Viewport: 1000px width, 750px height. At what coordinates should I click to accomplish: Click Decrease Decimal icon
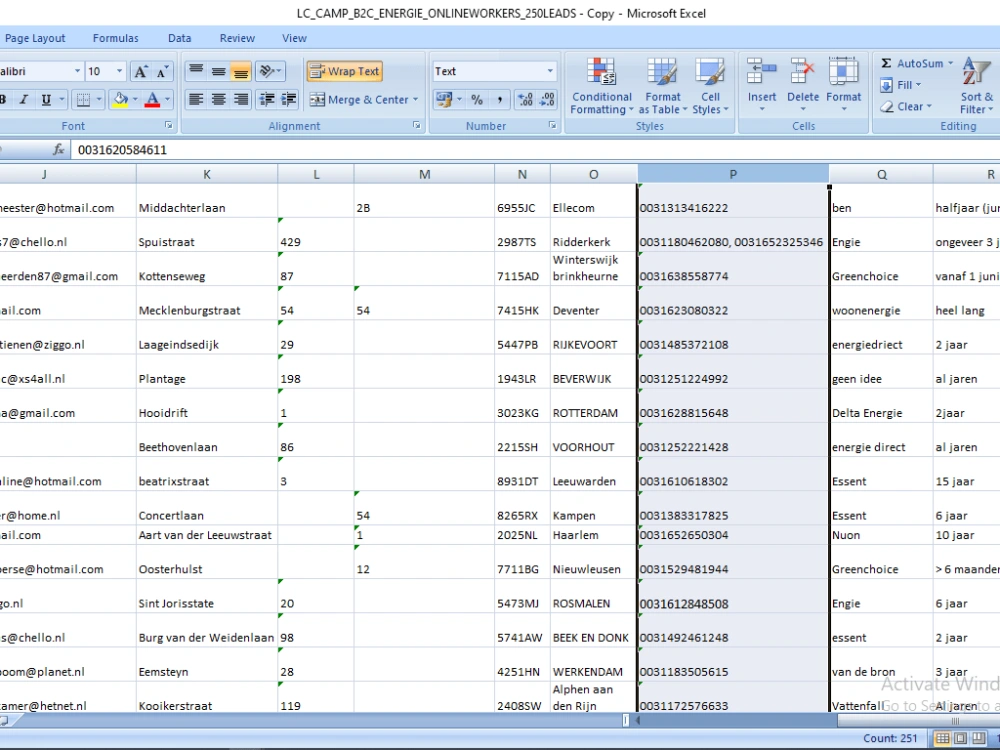(547, 99)
